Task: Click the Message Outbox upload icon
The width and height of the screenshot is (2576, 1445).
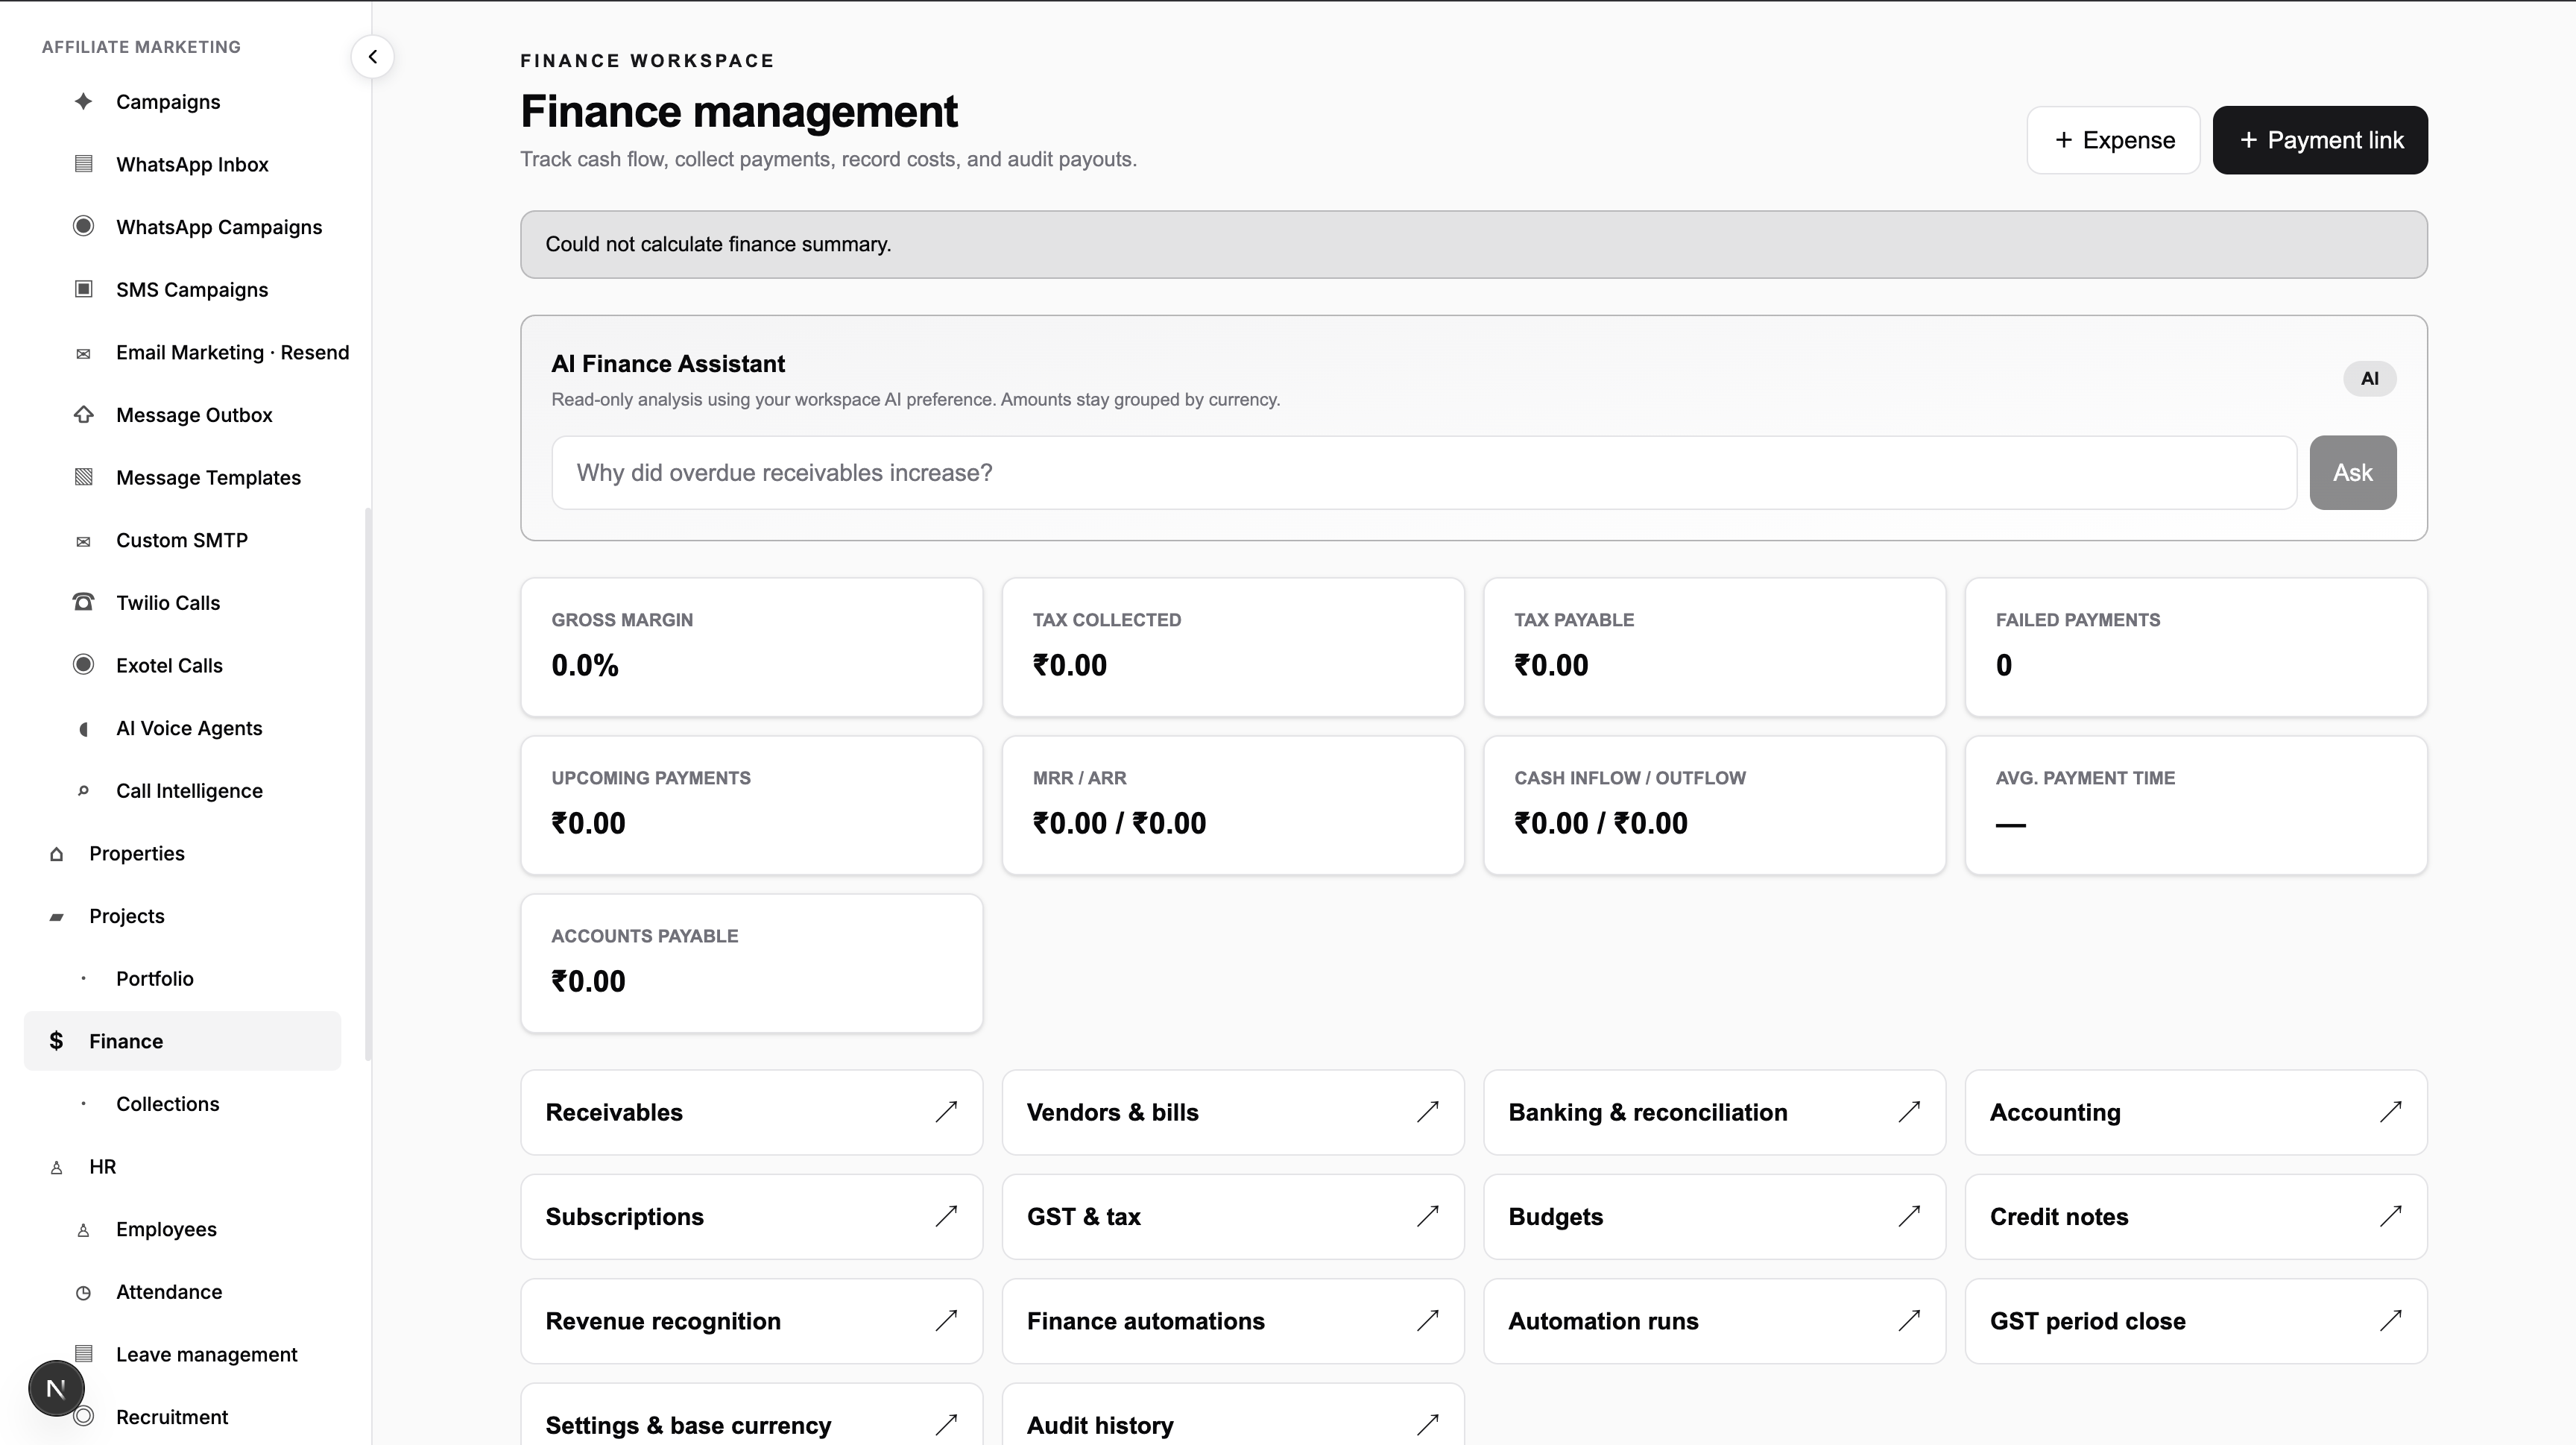Action: 84,414
